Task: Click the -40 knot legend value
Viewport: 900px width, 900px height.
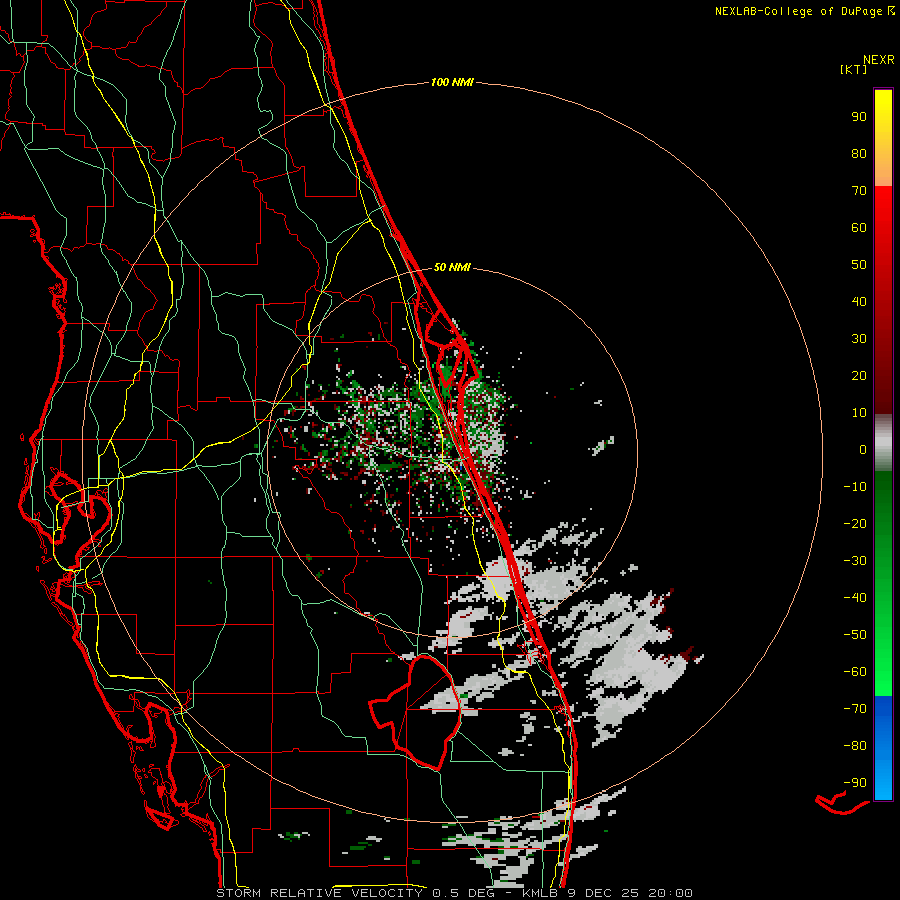Action: point(855,598)
